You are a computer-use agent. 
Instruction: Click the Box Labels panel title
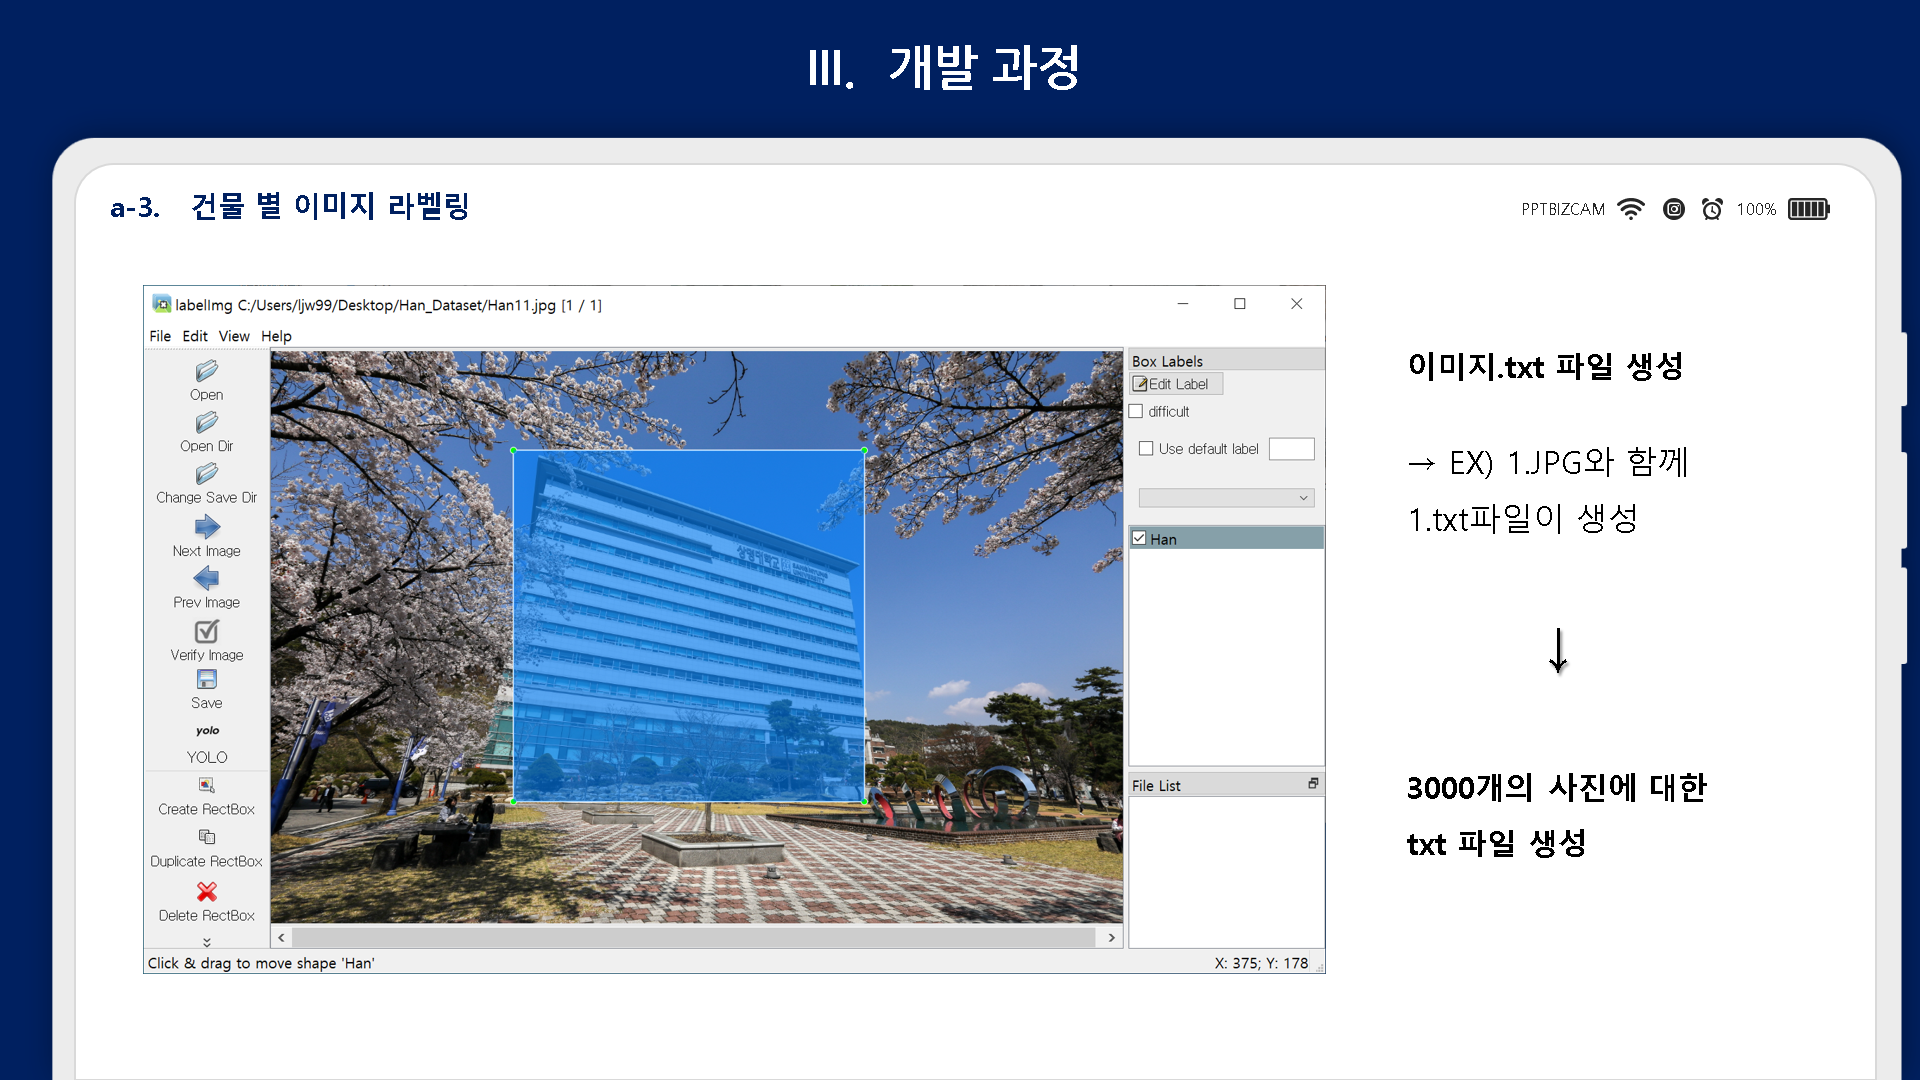[x=1167, y=361]
